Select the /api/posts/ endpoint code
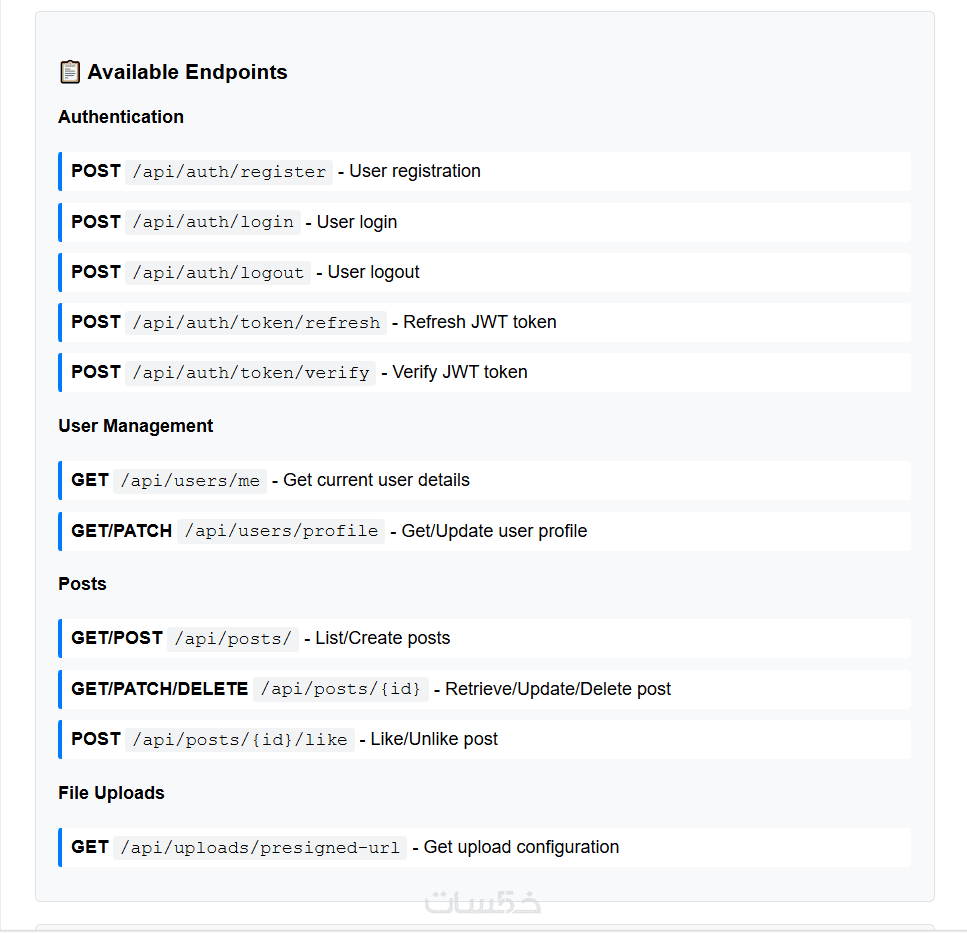 [x=233, y=639]
